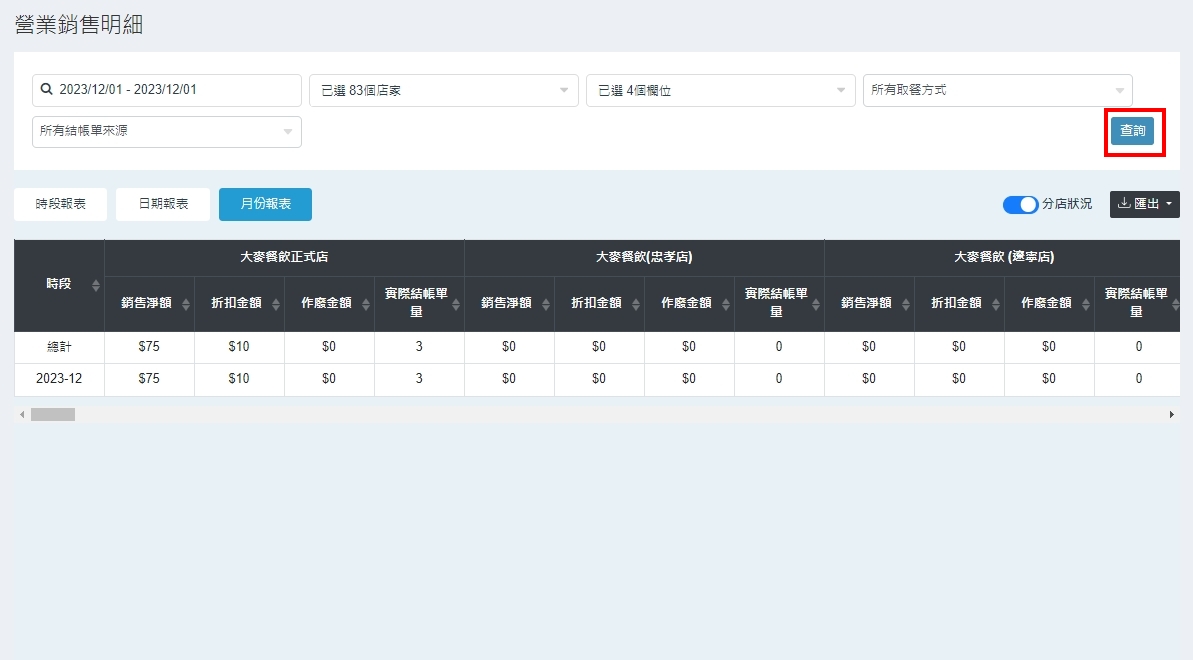The image size is (1193, 660).
Task: Sort by the 時段 column sort icon
Action: click(96, 285)
